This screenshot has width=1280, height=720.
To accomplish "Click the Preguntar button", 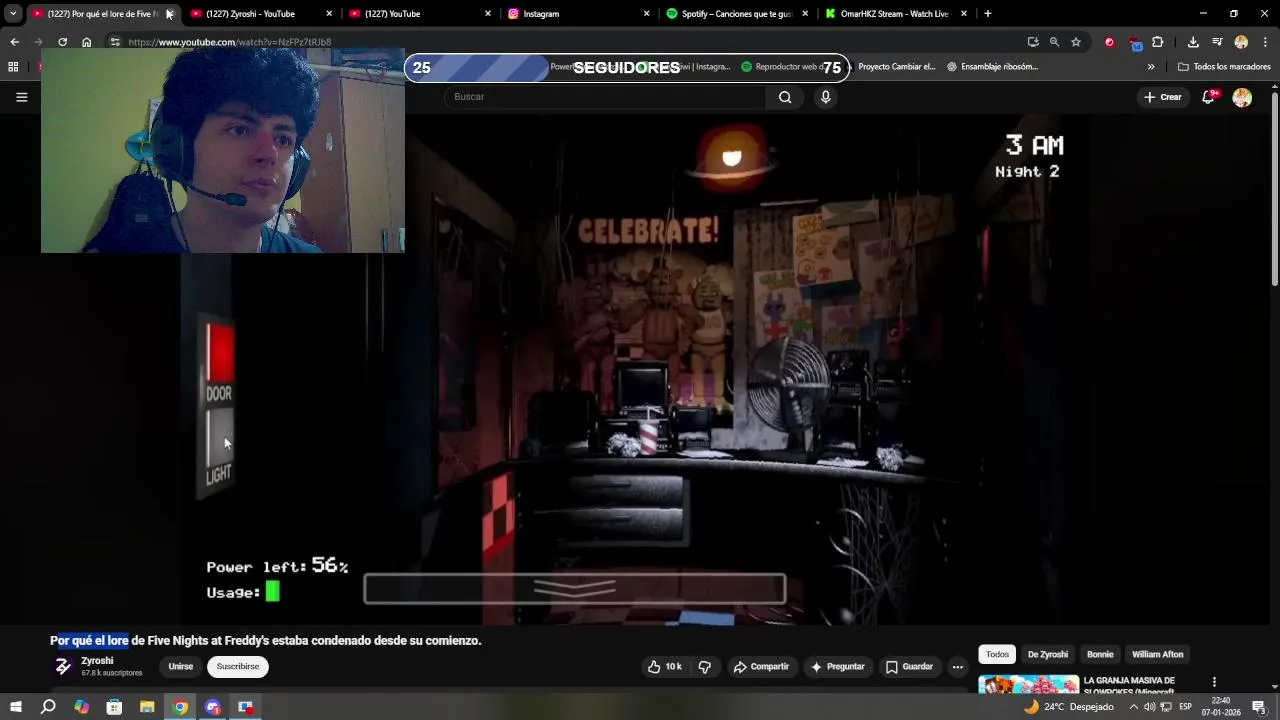I will point(837,667).
